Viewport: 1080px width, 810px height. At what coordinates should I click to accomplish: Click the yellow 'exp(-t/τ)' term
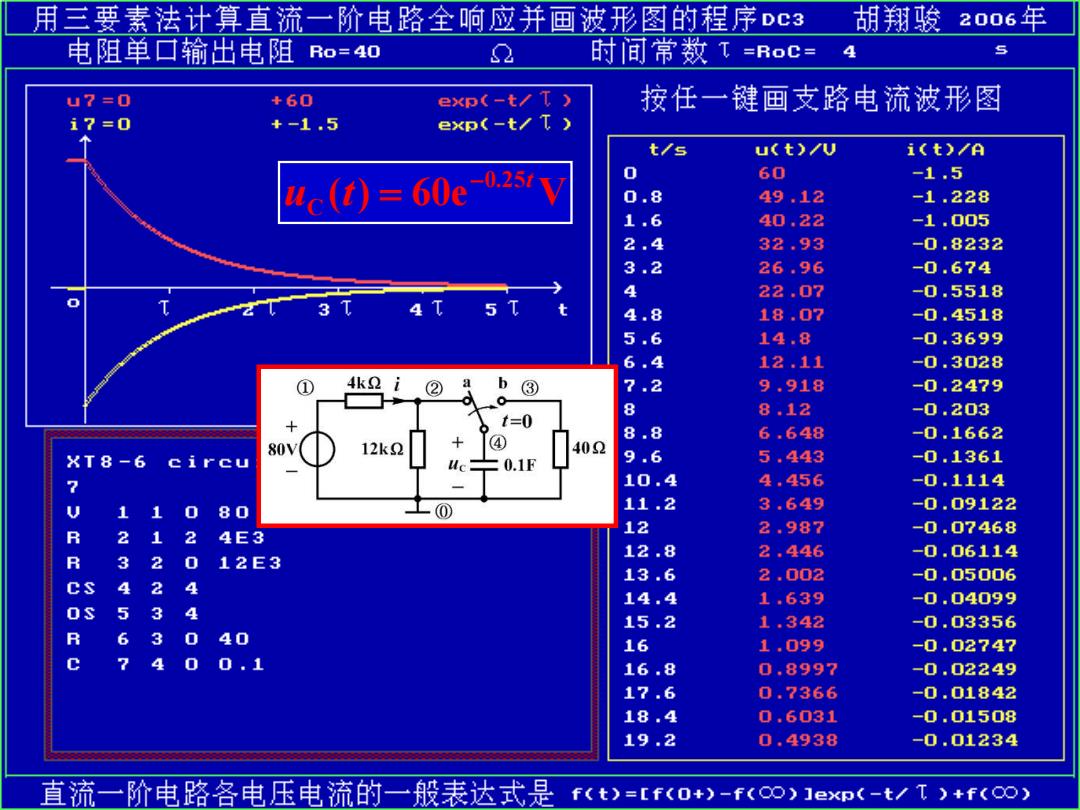pyautogui.click(x=505, y=125)
